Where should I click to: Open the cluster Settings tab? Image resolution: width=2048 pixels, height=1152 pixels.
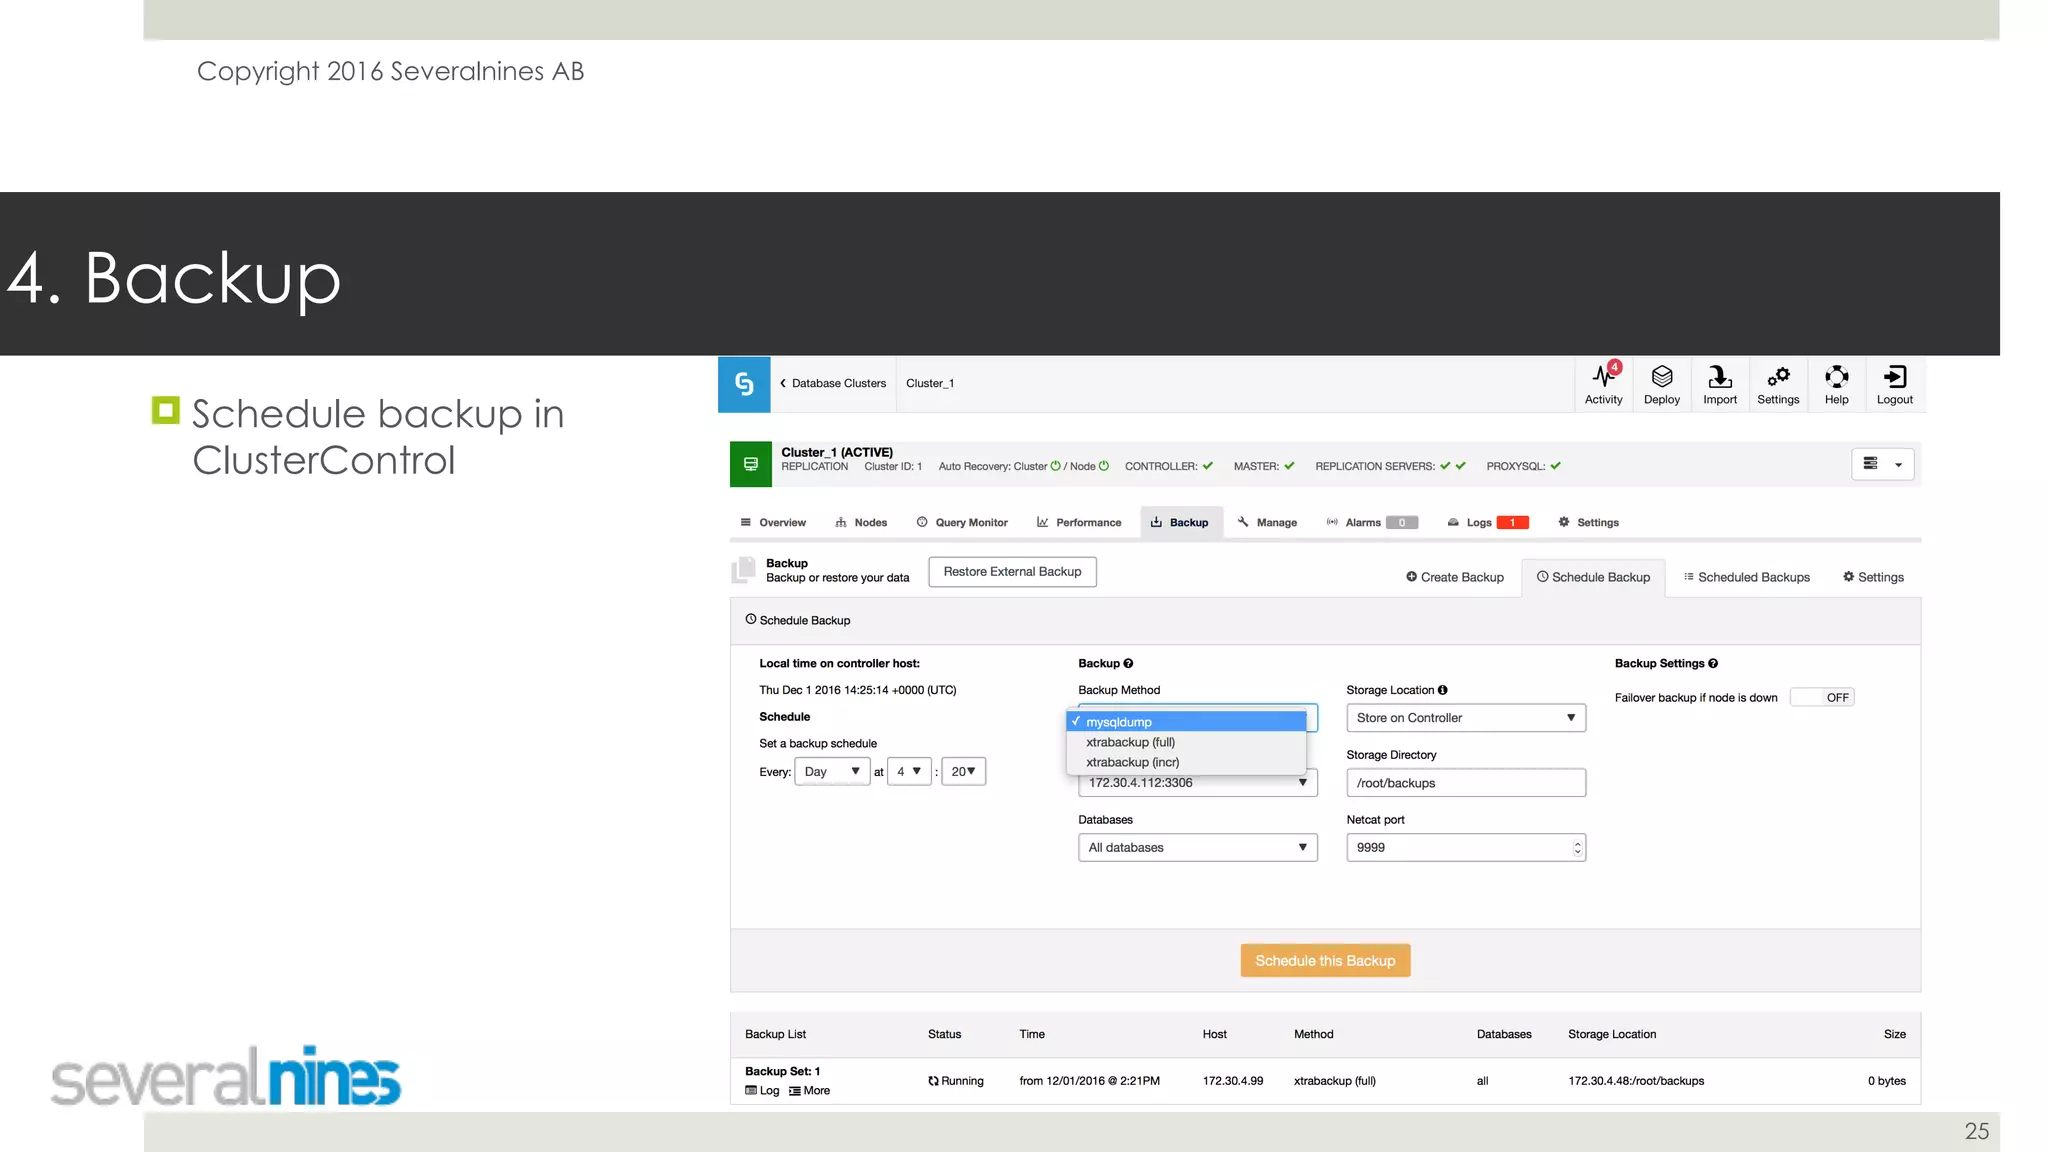[1588, 522]
